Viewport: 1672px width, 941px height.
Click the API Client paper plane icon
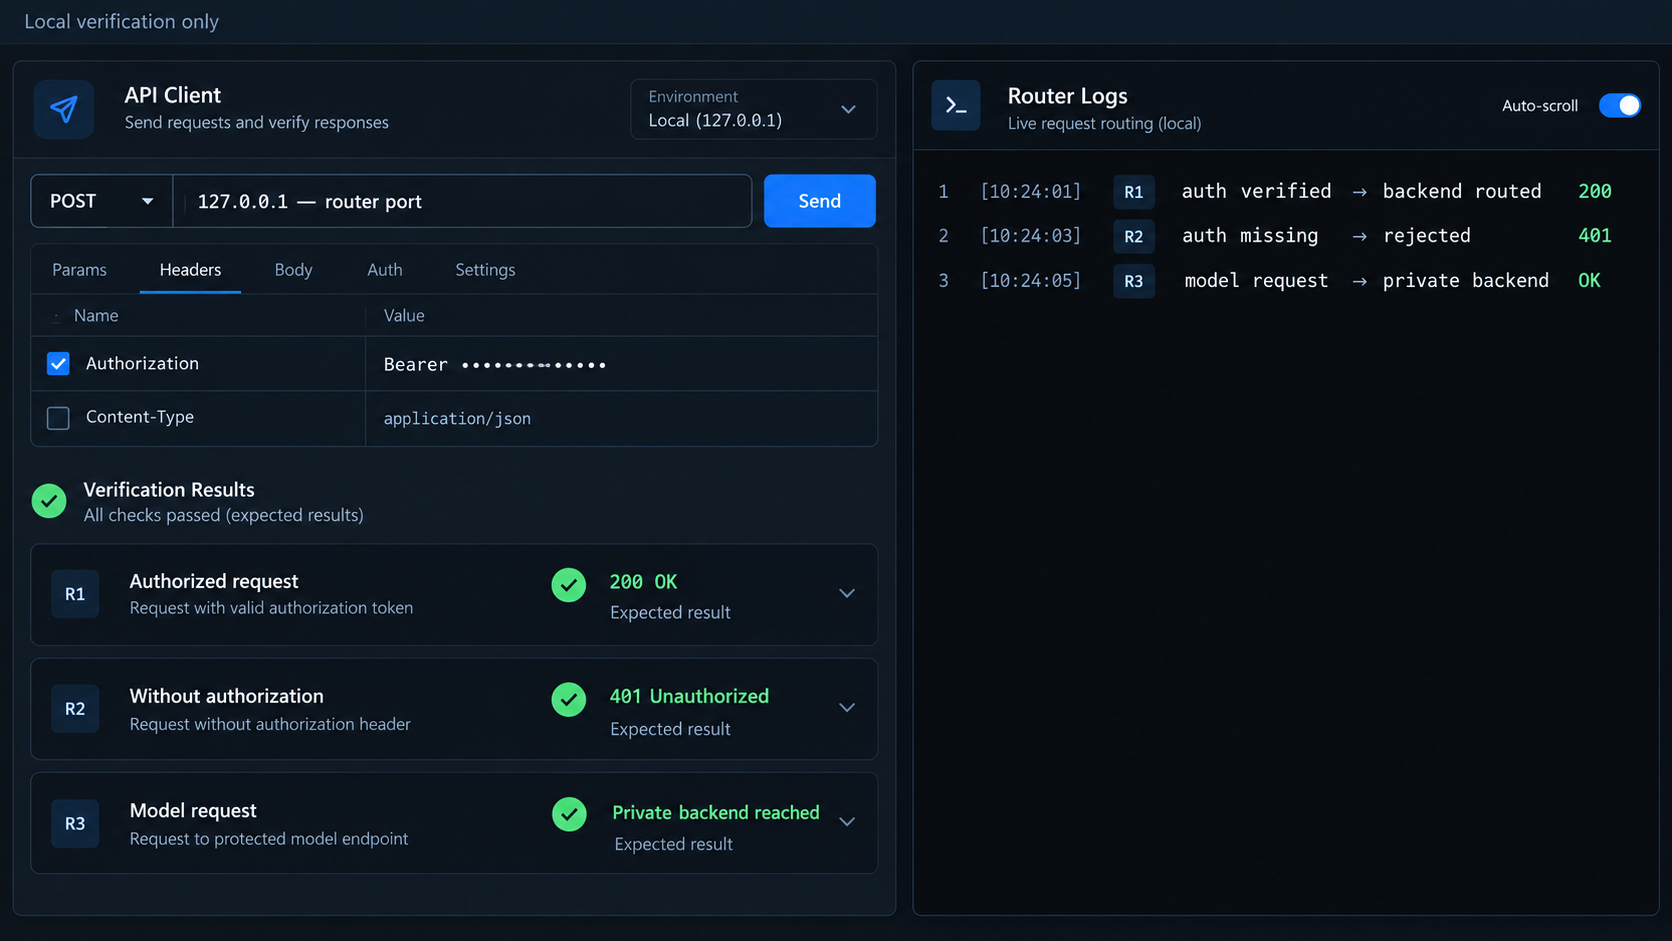click(64, 109)
